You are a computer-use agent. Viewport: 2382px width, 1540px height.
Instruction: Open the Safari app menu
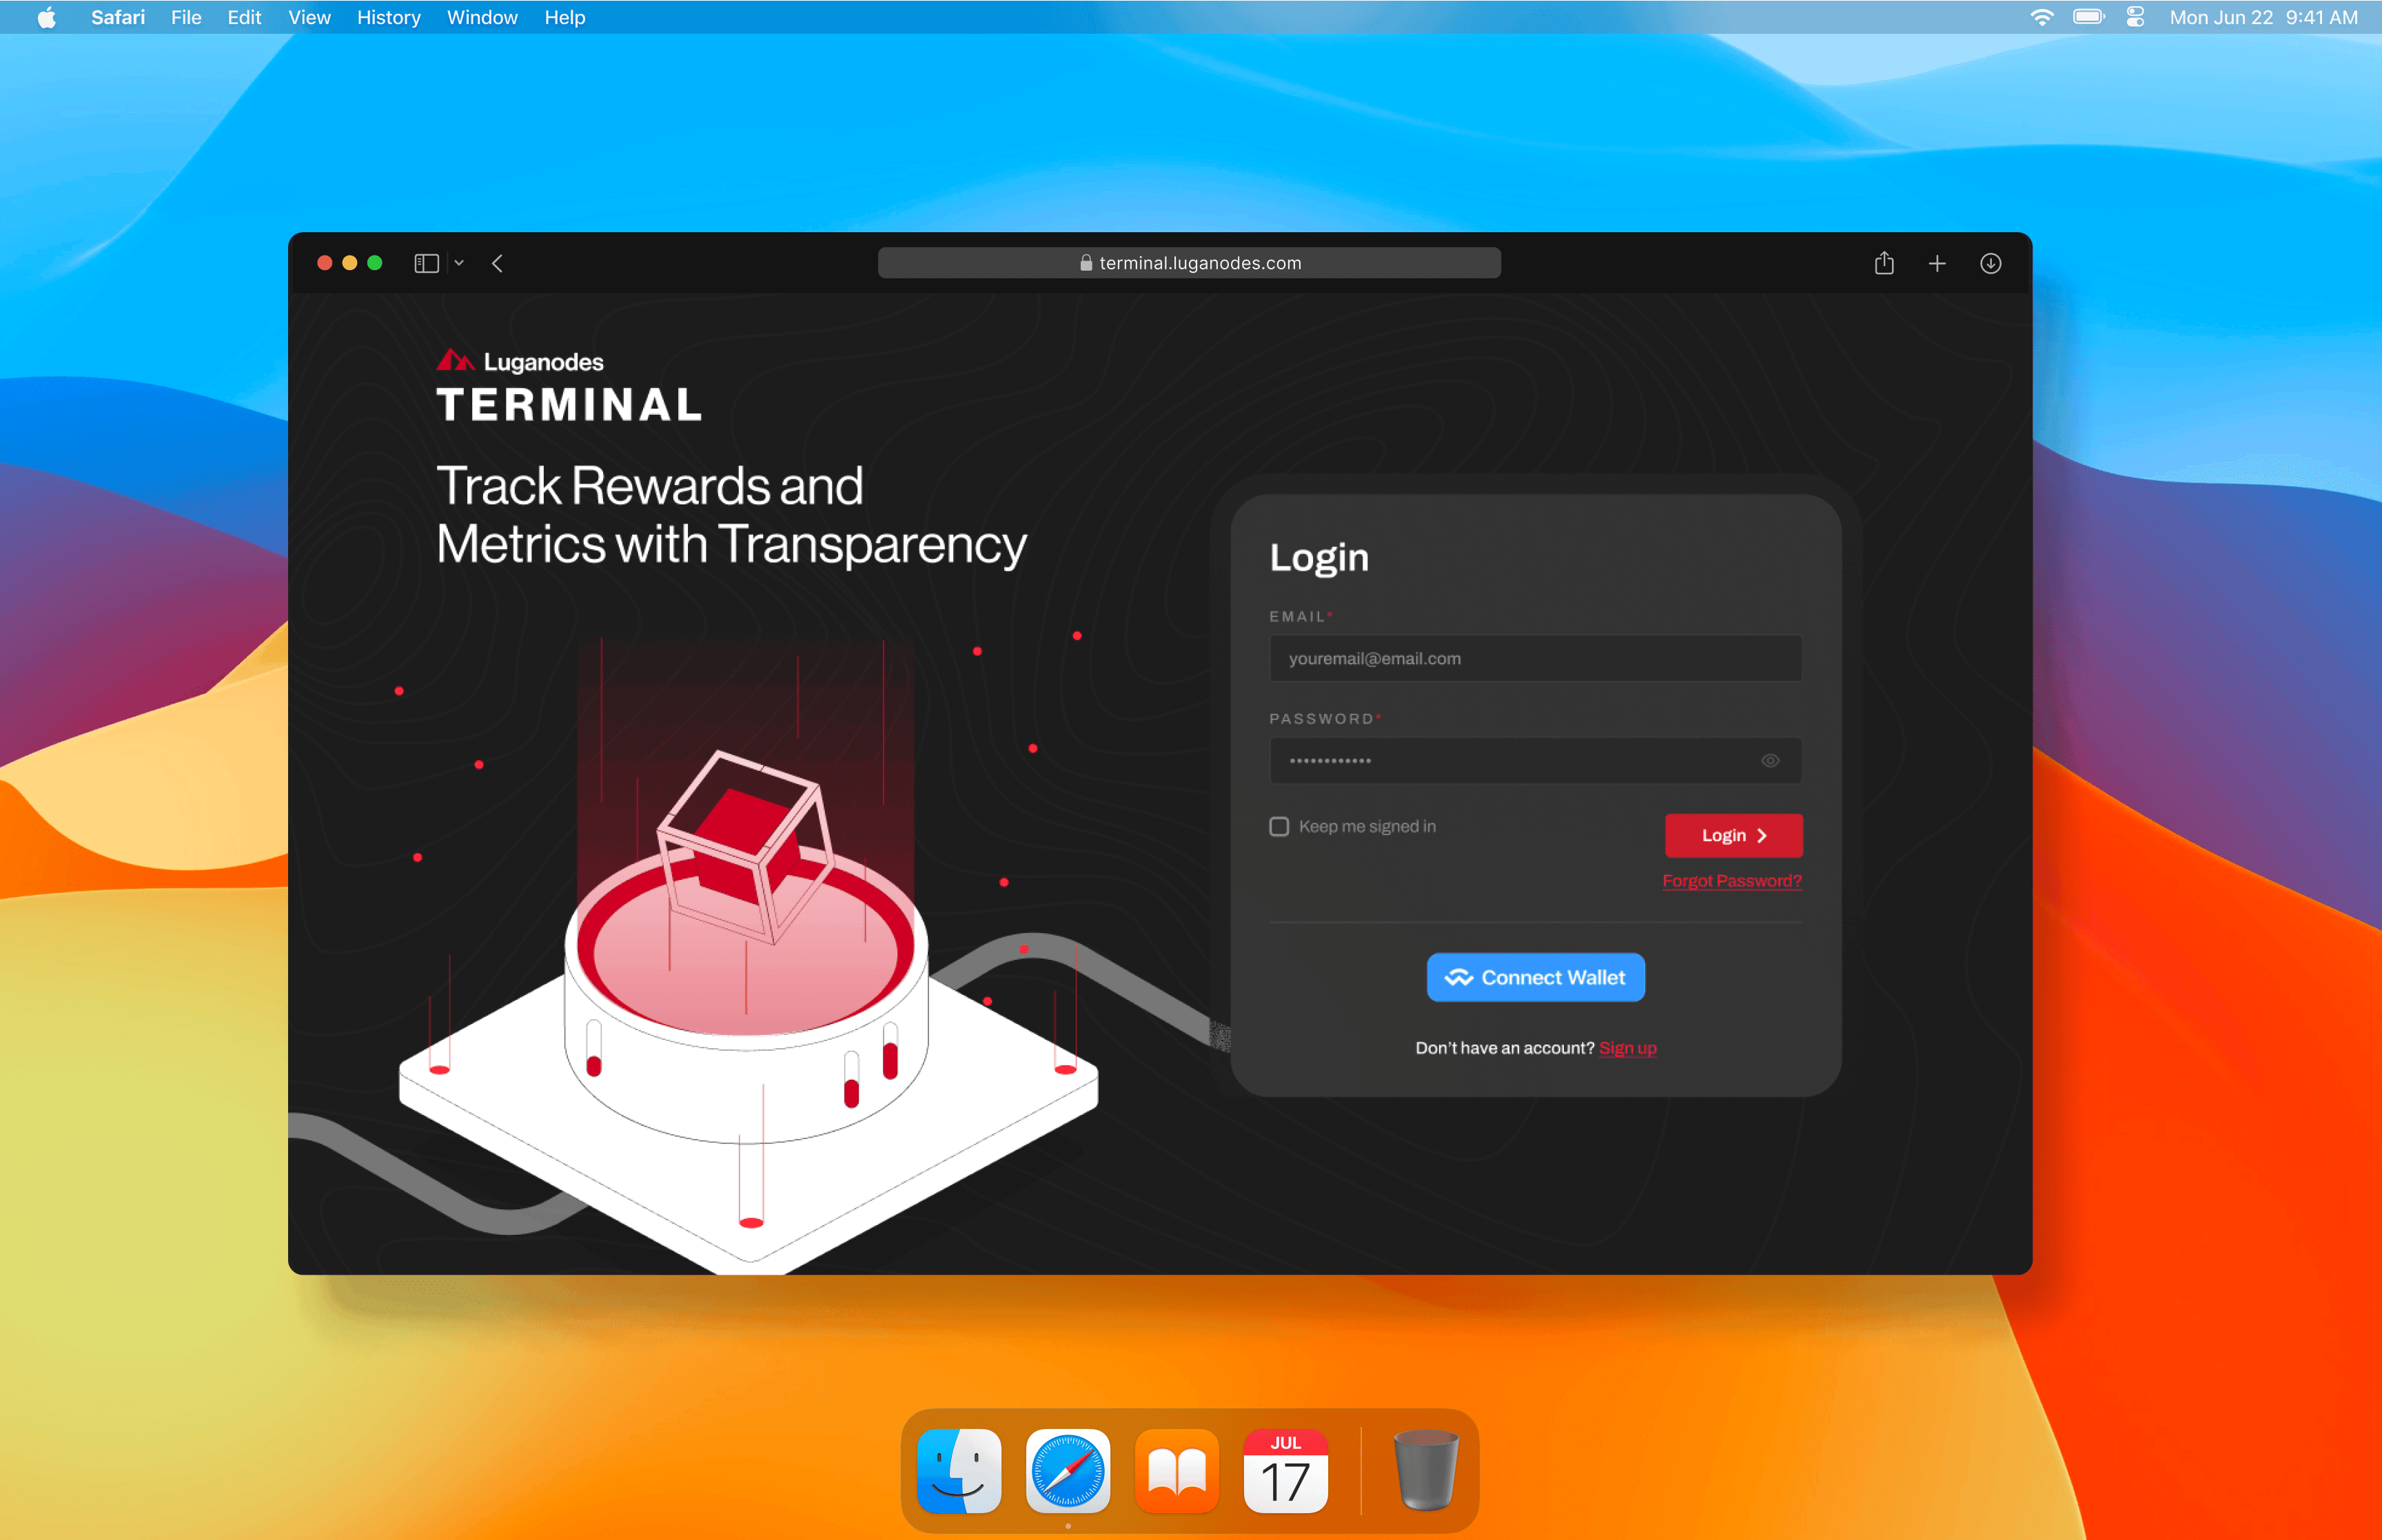point(118,17)
